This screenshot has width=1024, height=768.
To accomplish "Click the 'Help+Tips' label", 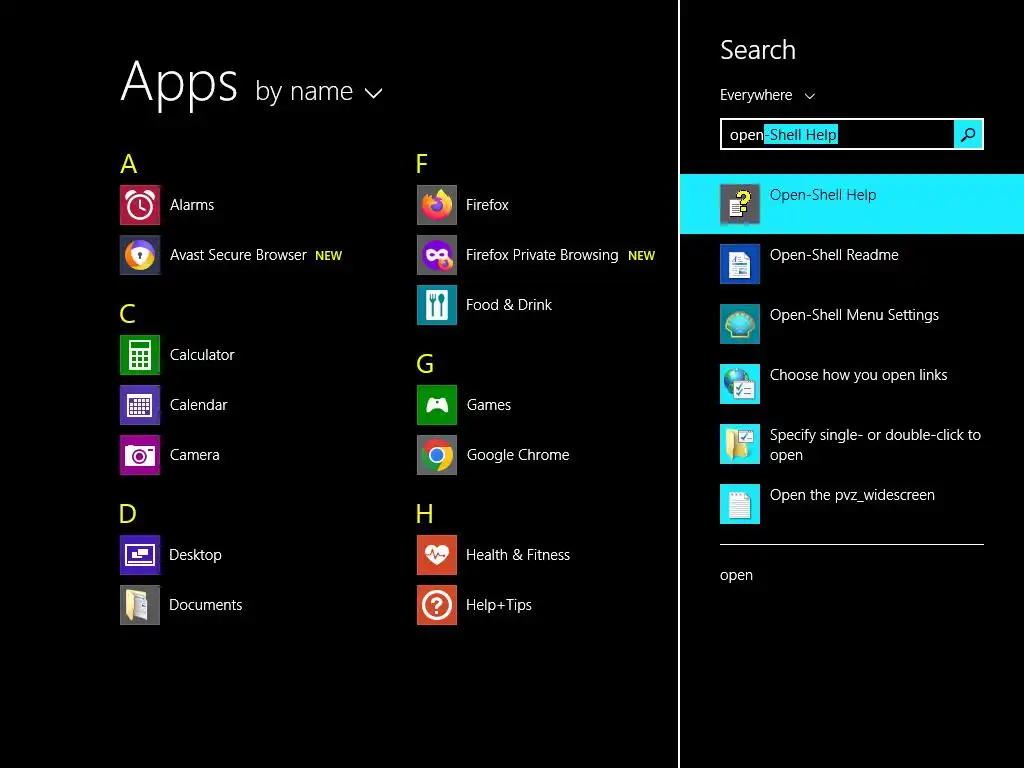I will click(x=499, y=605).
